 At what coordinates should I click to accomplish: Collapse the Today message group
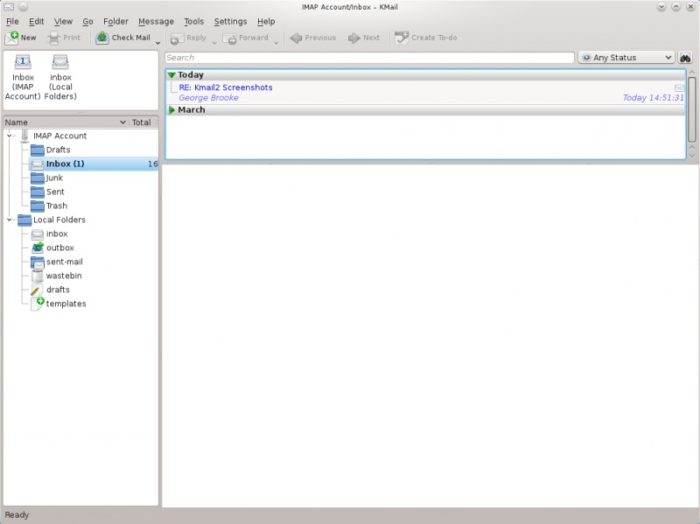[x=172, y=75]
